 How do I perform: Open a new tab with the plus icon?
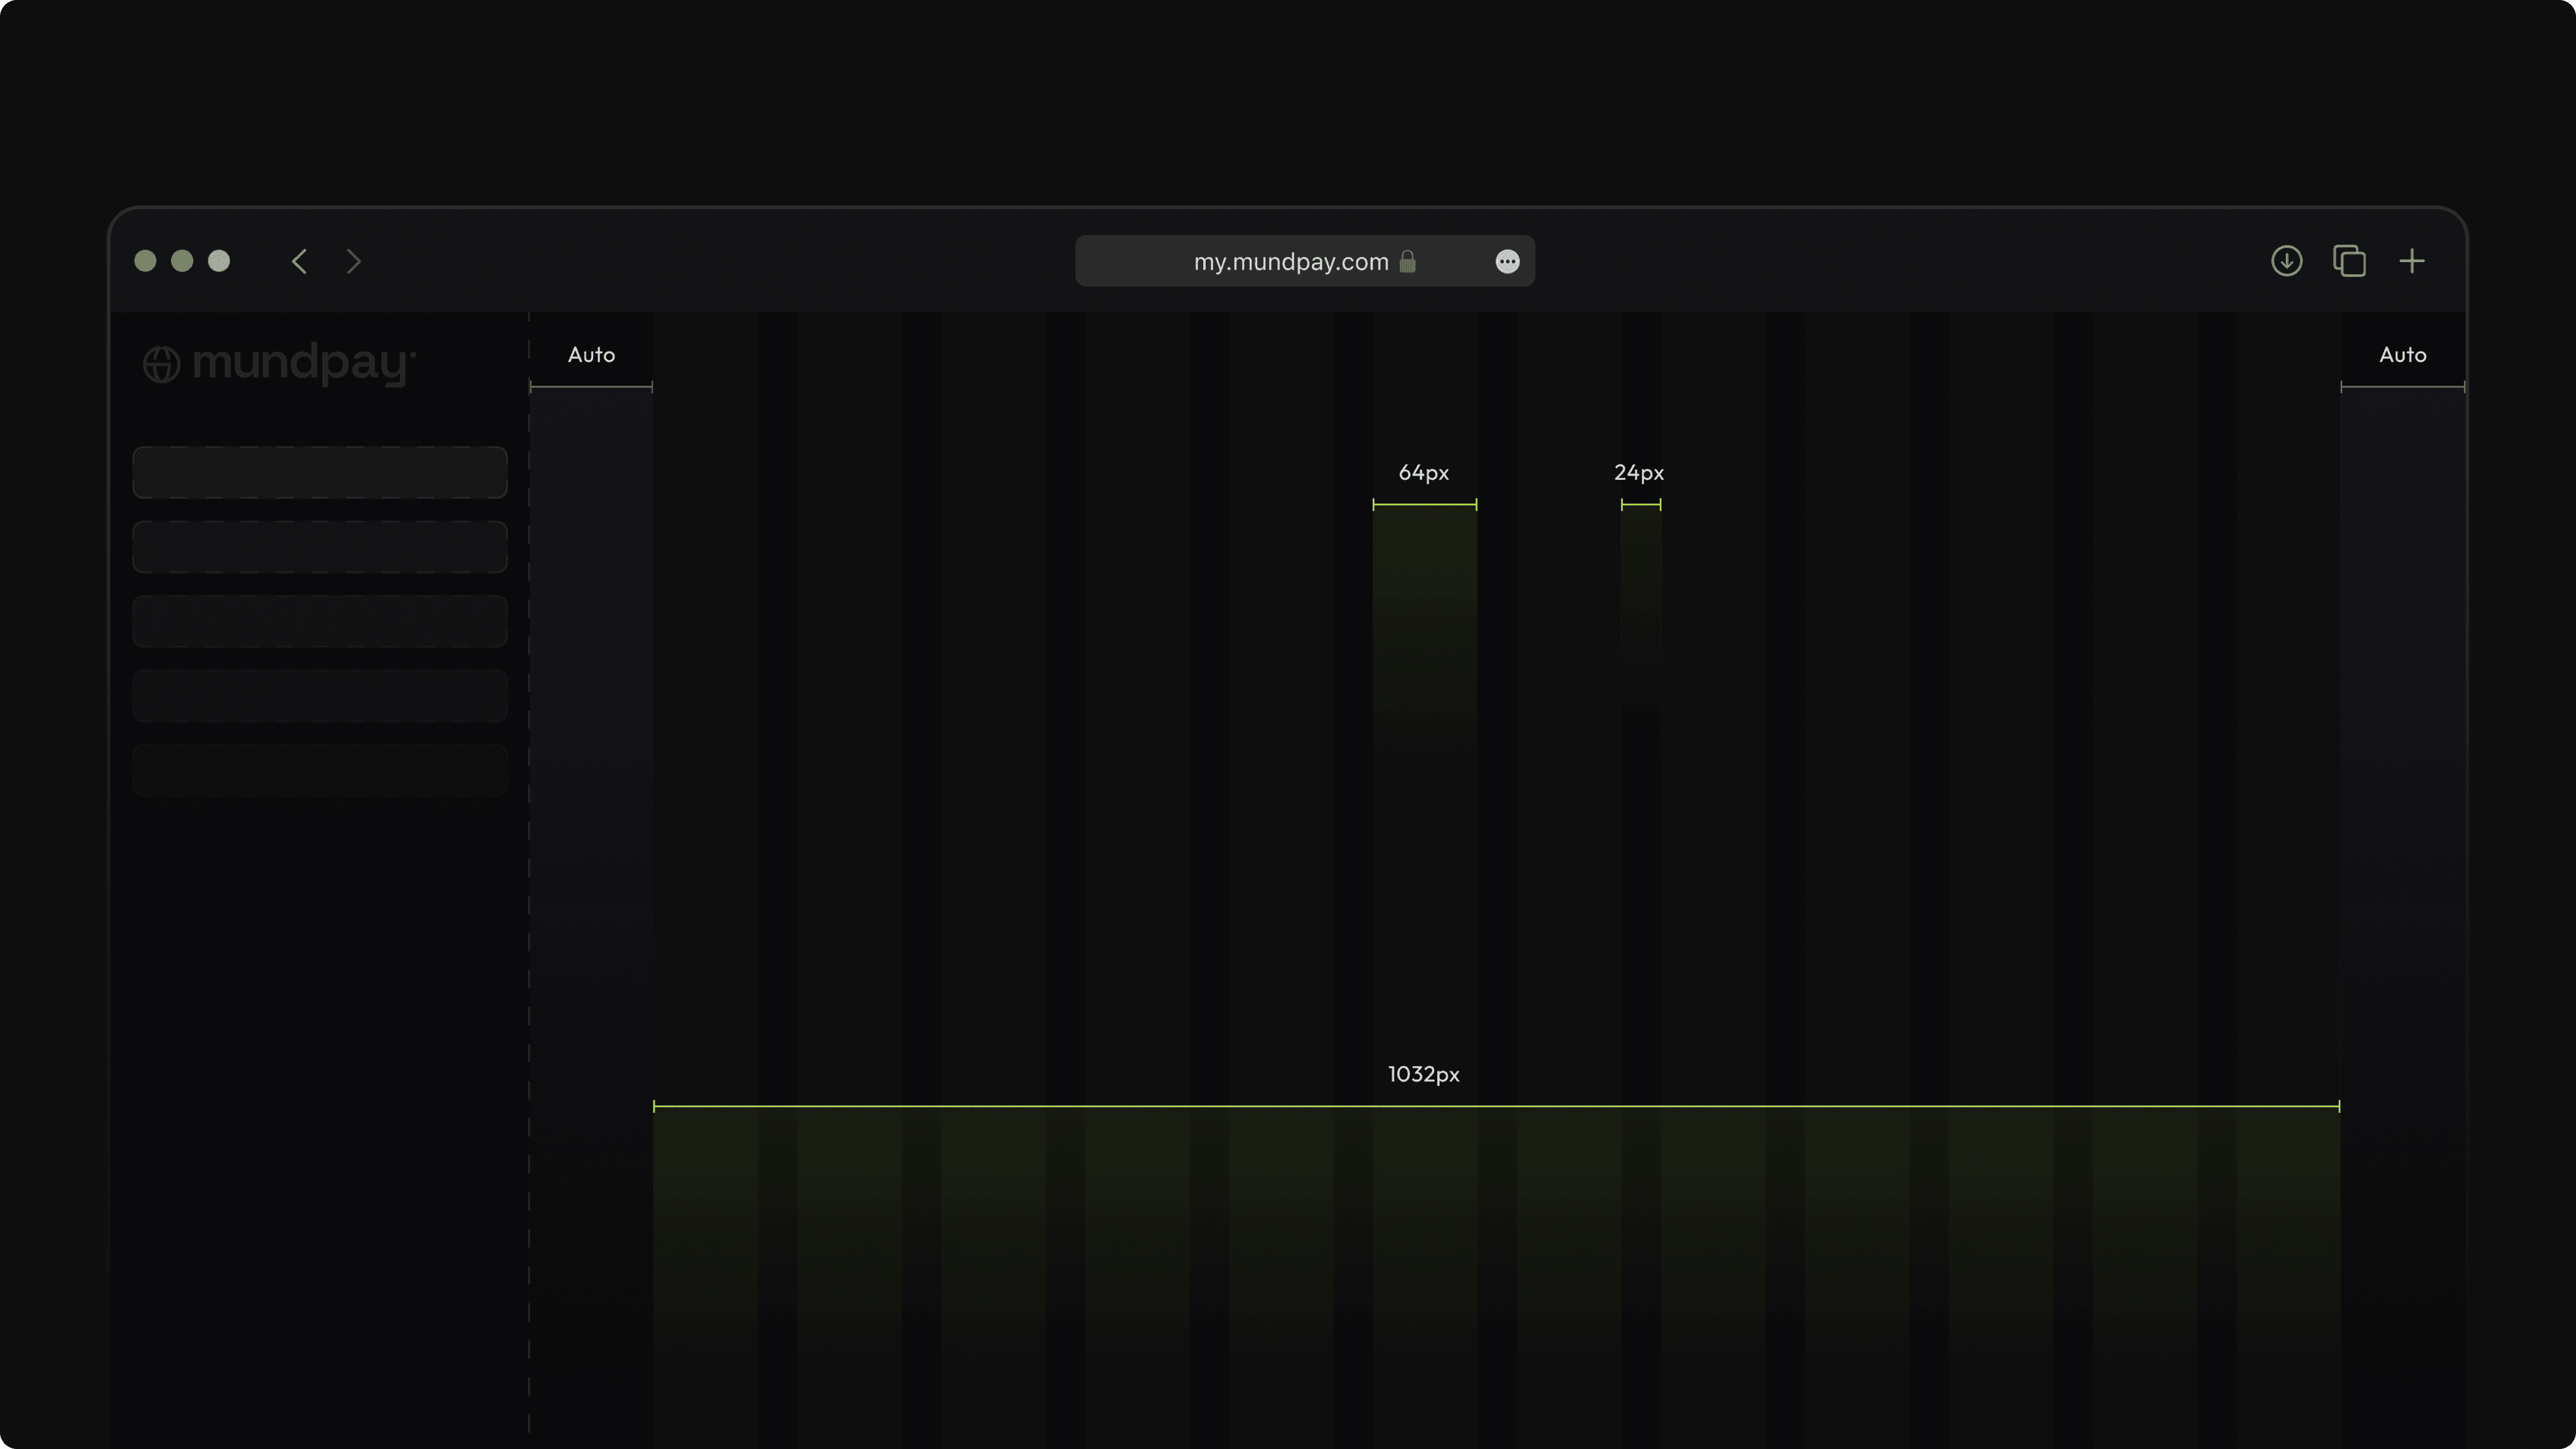pyautogui.click(x=2413, y=261)
